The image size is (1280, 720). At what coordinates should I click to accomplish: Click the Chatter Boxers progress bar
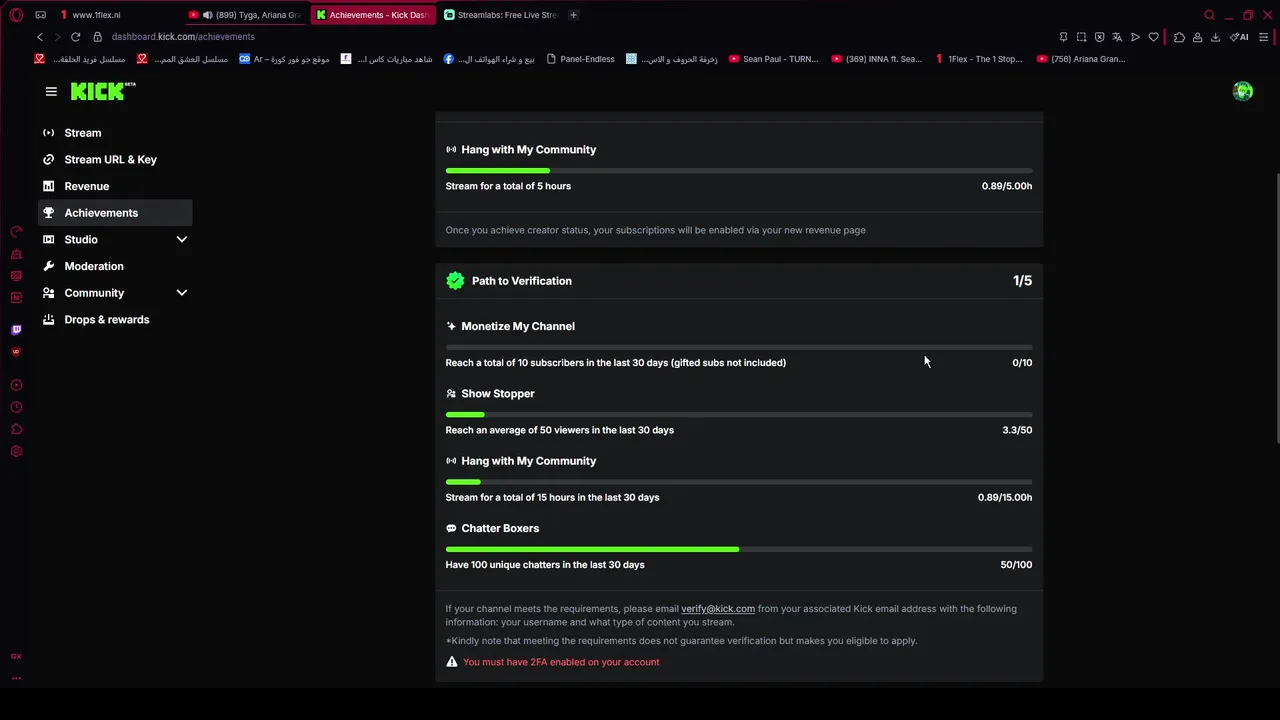[739, 549]
